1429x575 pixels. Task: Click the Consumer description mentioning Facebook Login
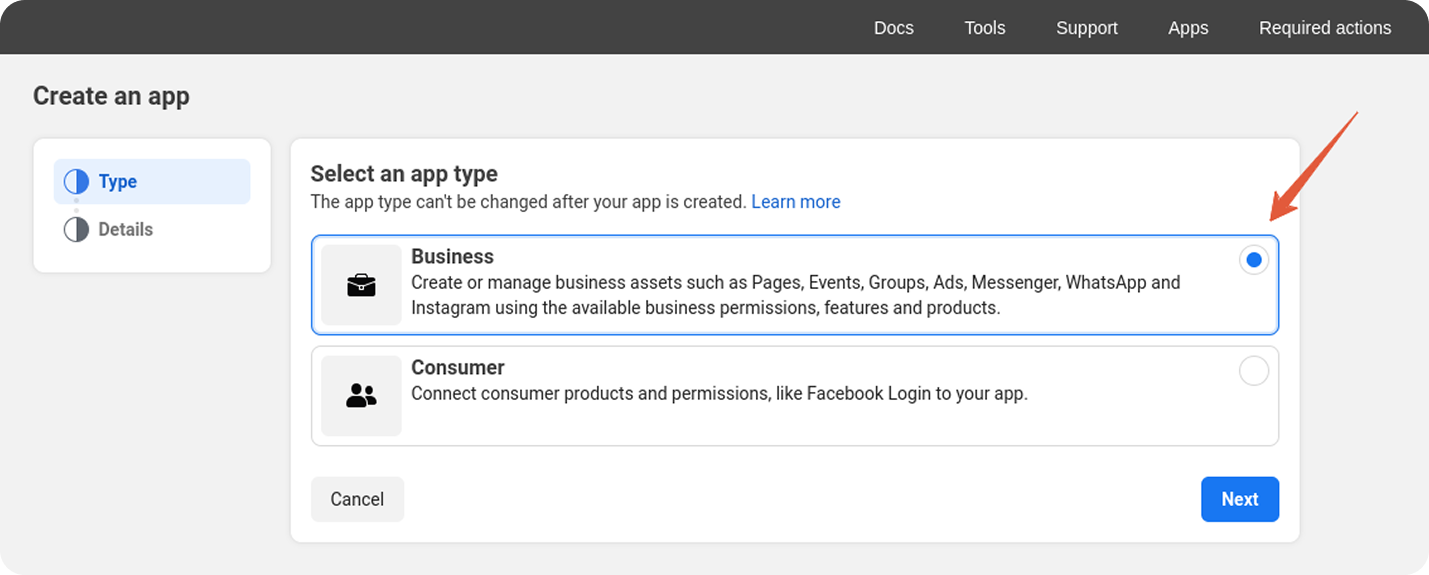719,394
